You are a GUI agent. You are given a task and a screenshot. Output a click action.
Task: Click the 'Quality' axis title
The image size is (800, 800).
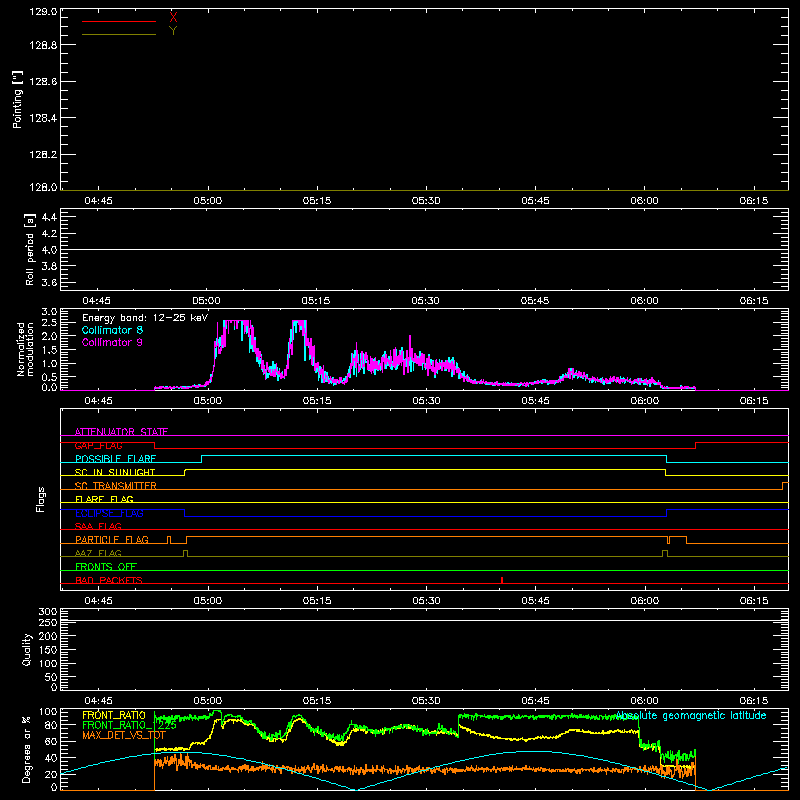click(x=27, y=649)
